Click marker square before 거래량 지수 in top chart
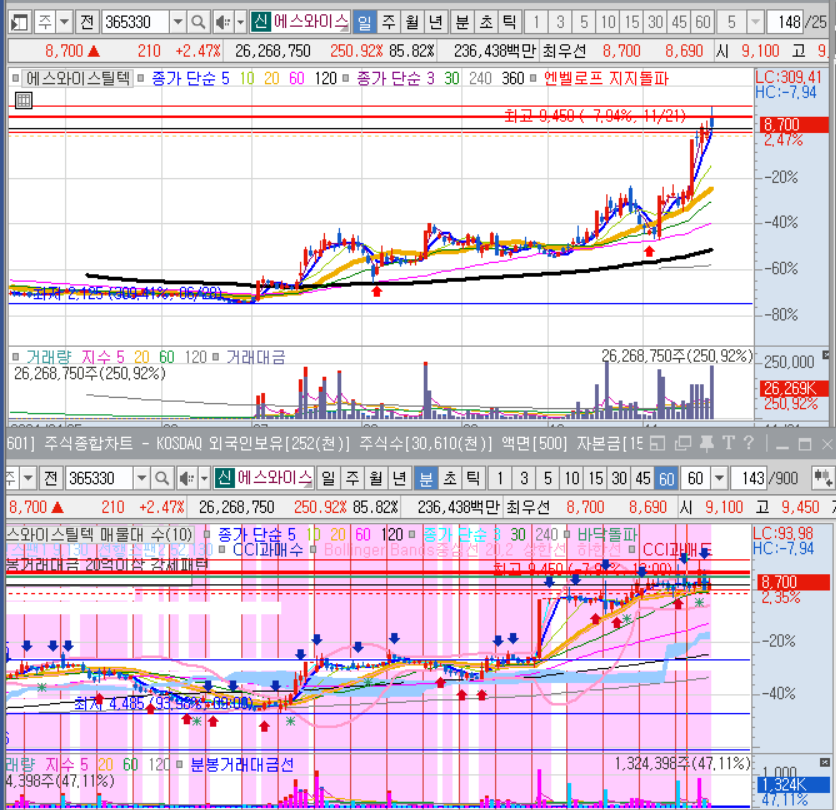 [15, 357]
